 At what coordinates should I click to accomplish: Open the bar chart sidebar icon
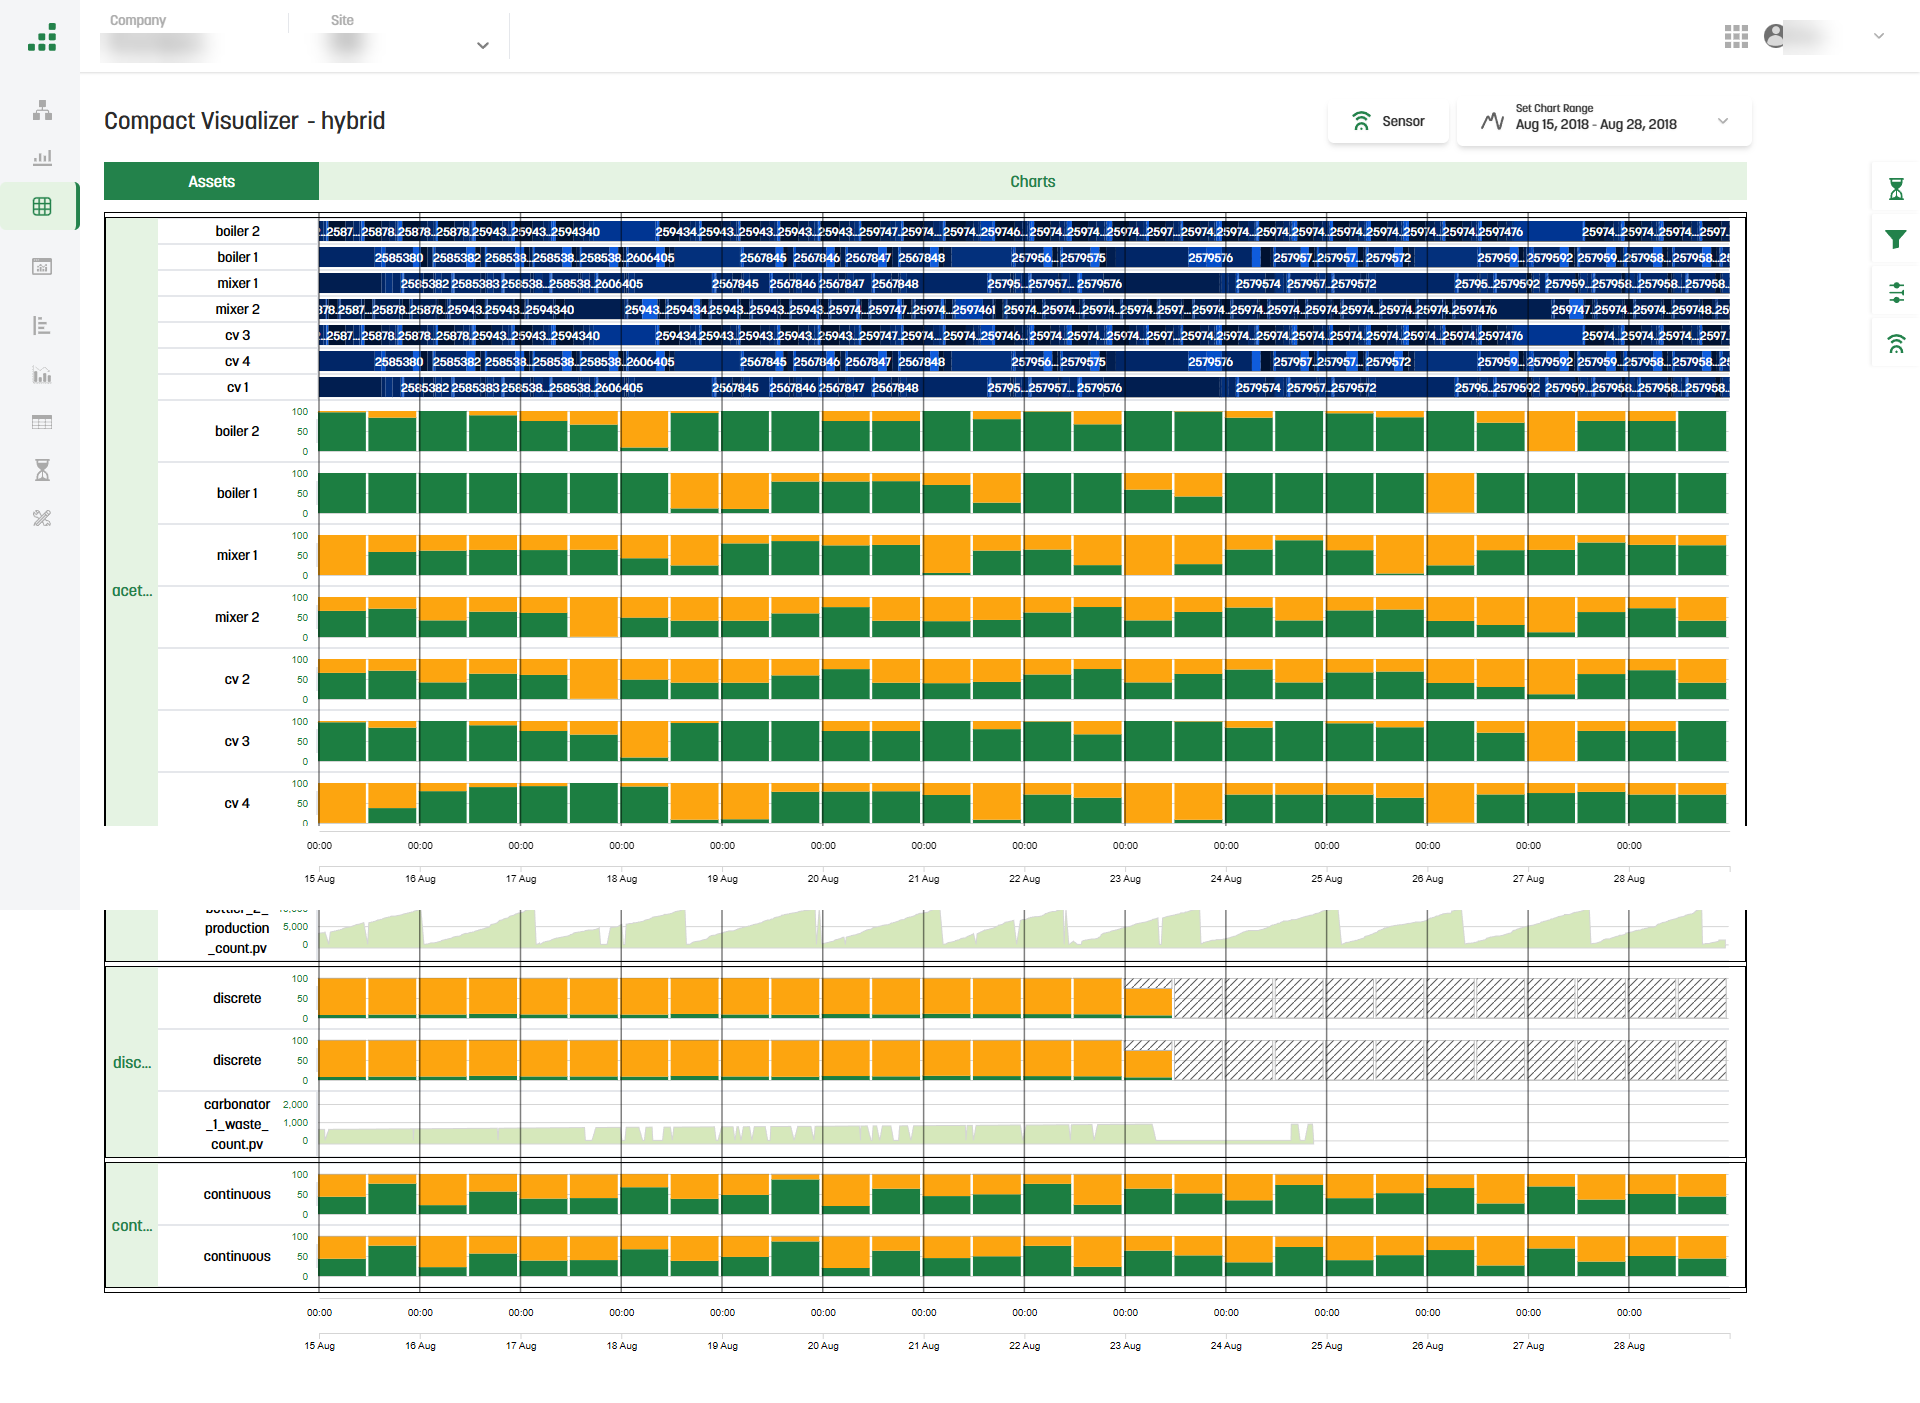coord(42,157)
